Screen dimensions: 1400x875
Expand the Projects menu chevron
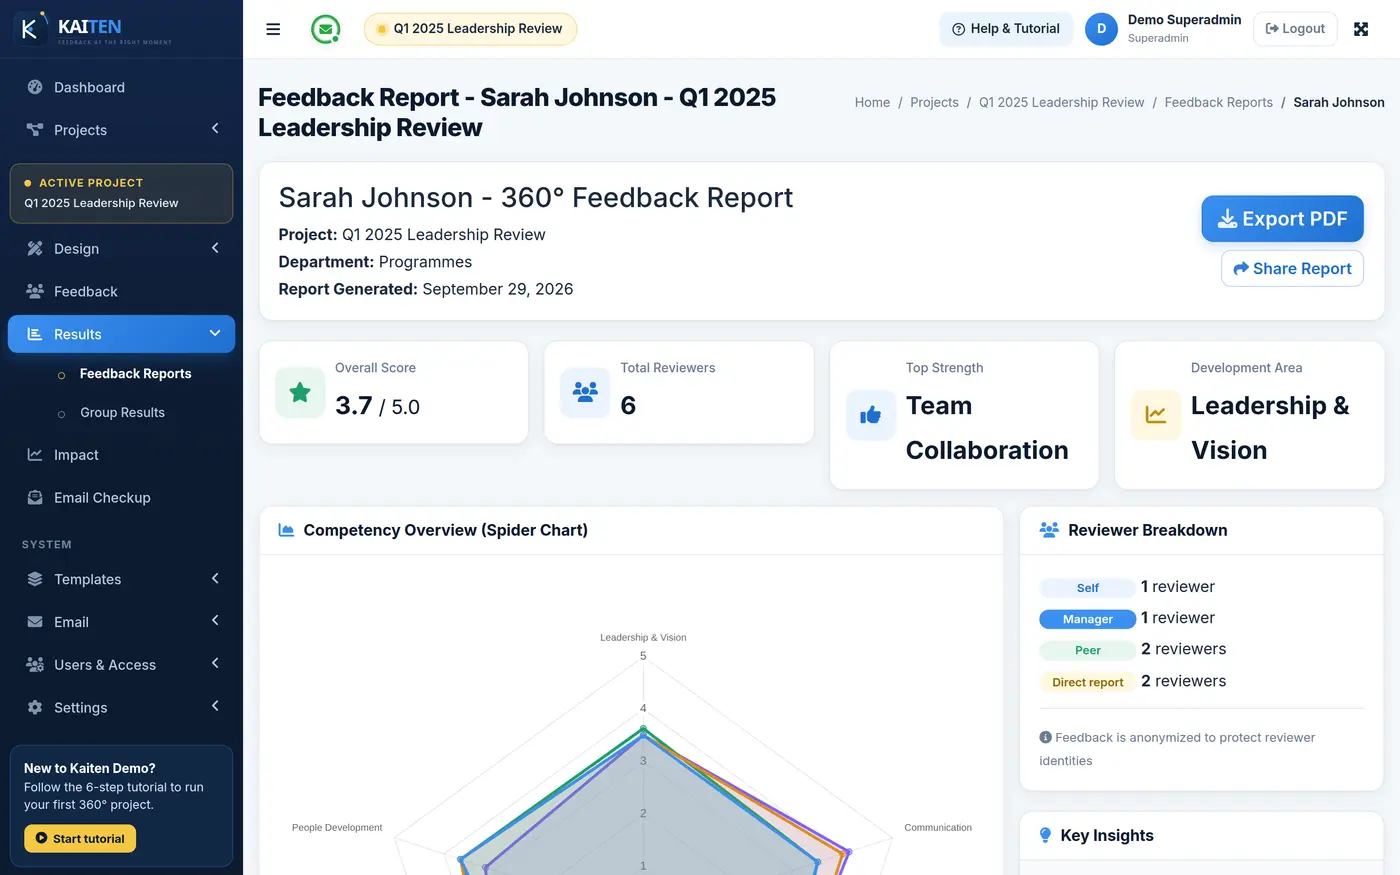tap(215, 129)
